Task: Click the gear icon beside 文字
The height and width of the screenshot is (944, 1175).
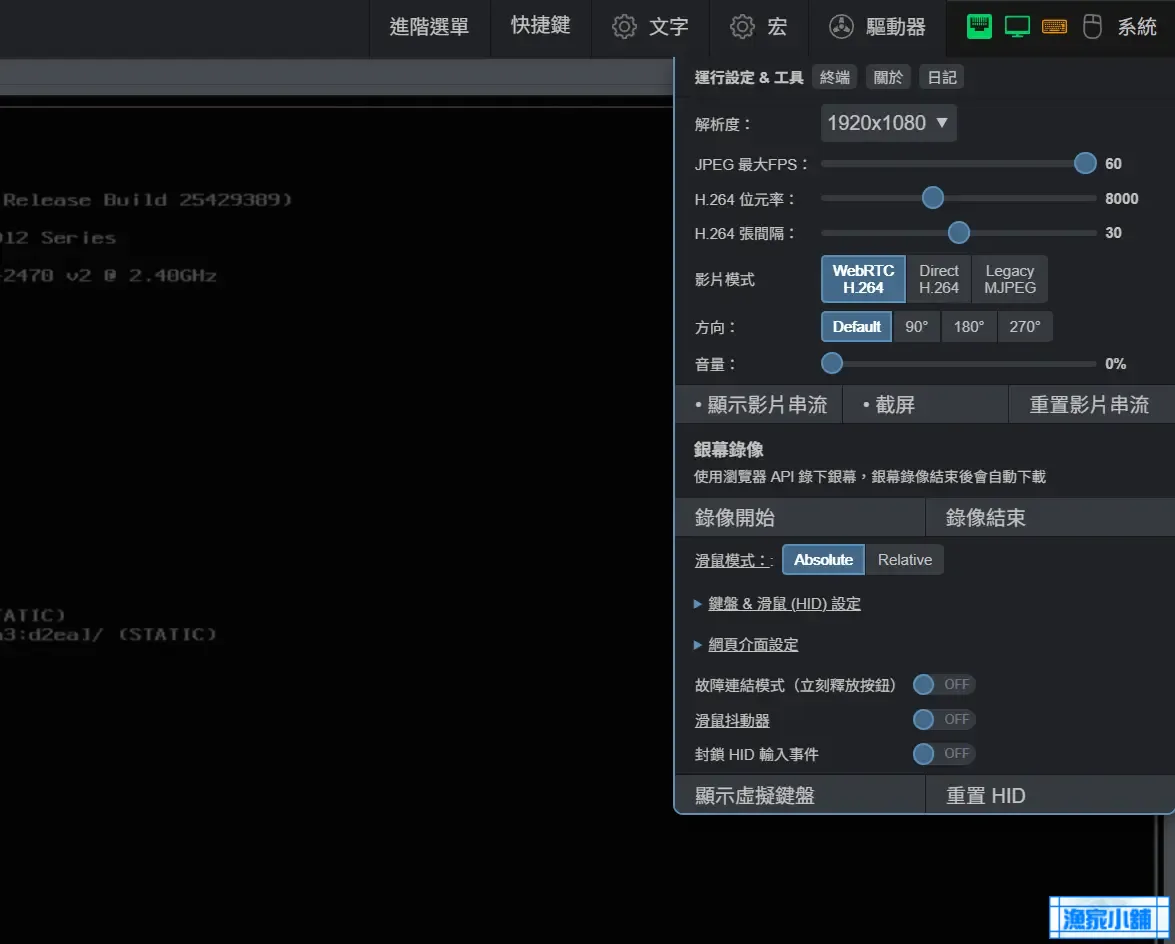Action: point(623,27)
